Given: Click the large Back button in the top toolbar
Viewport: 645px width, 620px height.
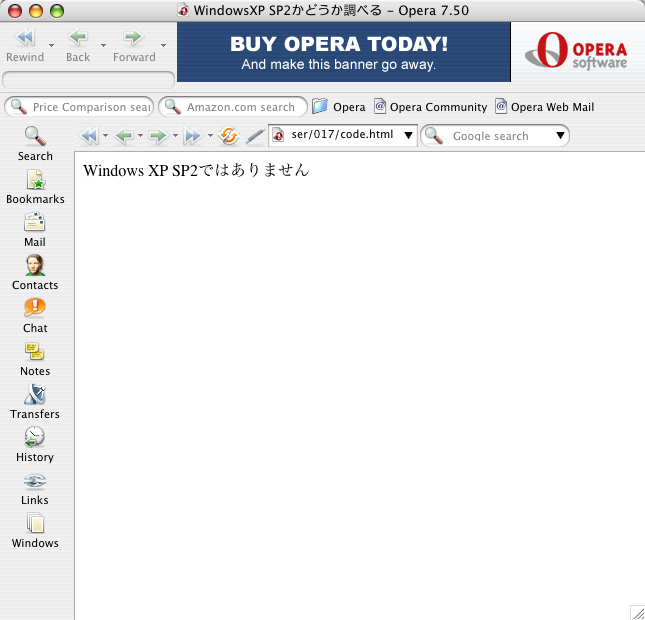Looking at the screenshot, I should pos(78,45).
